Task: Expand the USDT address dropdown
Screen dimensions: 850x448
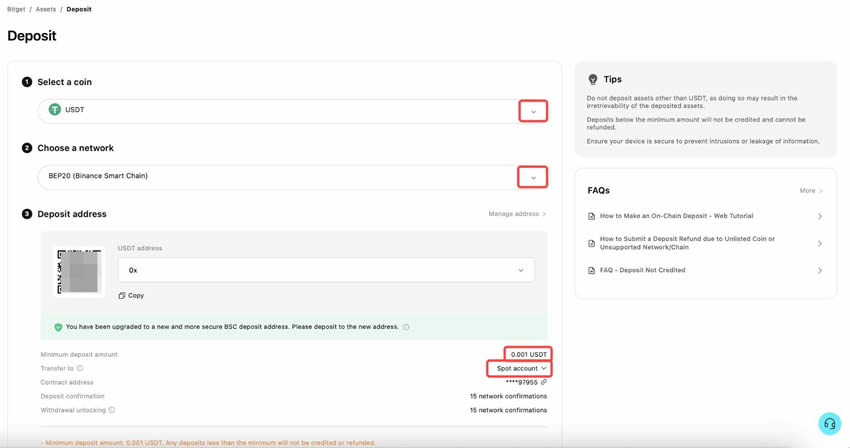Action: coord(521,270)
